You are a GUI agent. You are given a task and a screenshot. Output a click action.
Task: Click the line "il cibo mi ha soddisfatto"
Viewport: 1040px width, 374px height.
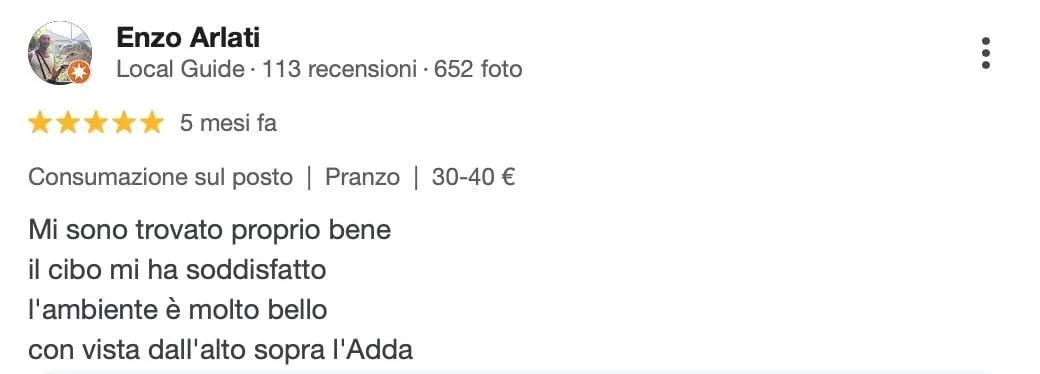(177, 271)
